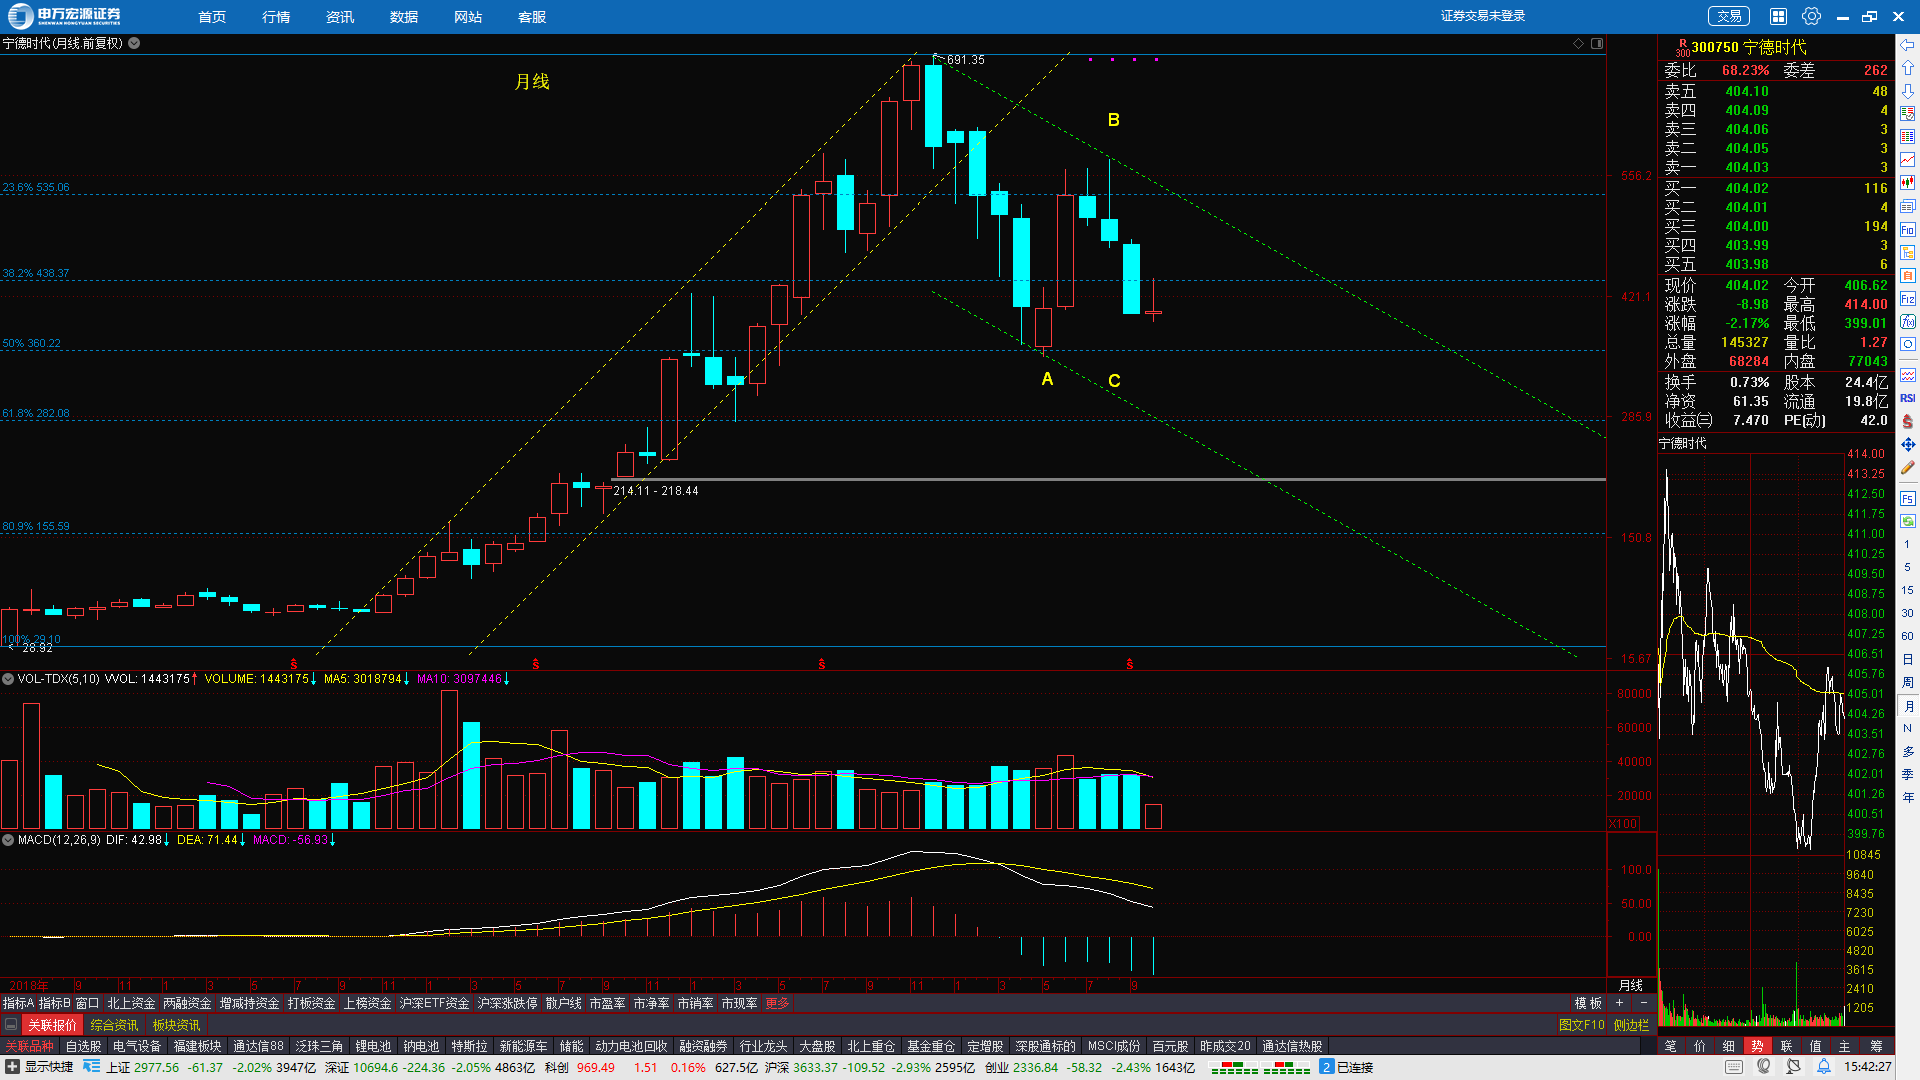Click the 图文F10 link
This screenshot has width=1920, height=1080.
1581,1025
